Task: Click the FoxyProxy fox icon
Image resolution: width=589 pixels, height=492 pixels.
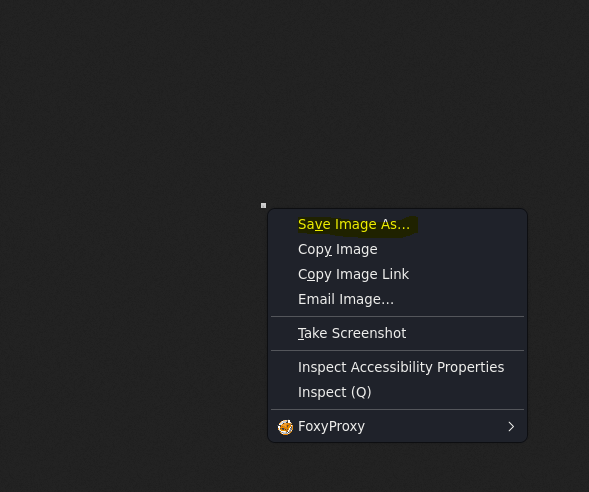Action: pos(285,427)
